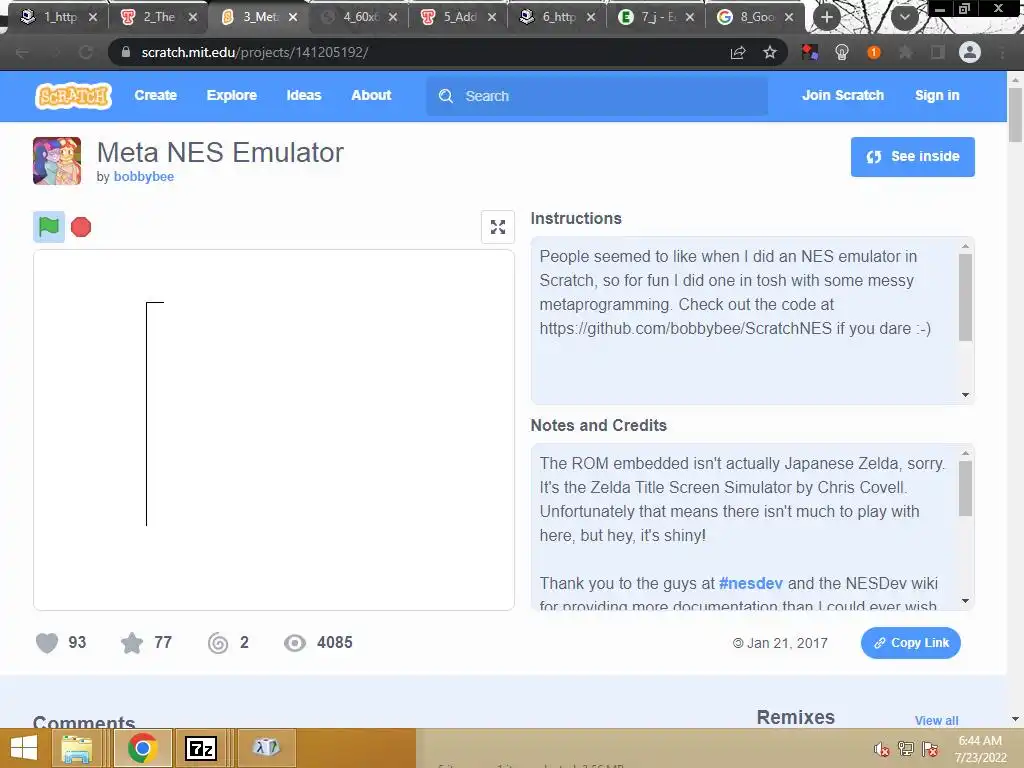Love this project via heart icon
Image resolution: width=1024 pixels, height=768 pixels.
(x=47, y=643)
